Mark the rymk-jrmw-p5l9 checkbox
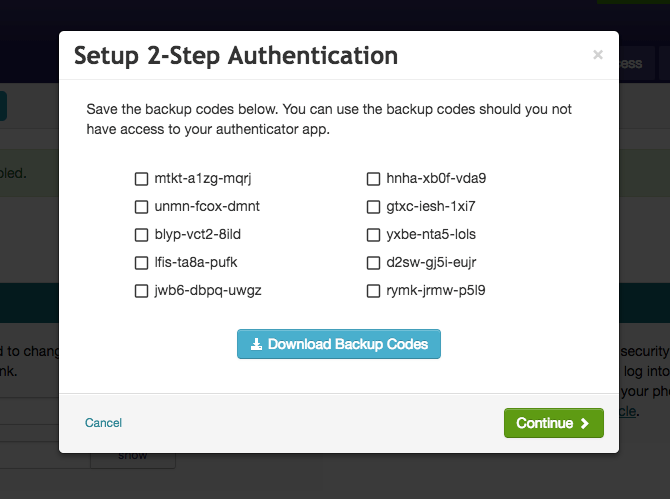 click(373, 291)
